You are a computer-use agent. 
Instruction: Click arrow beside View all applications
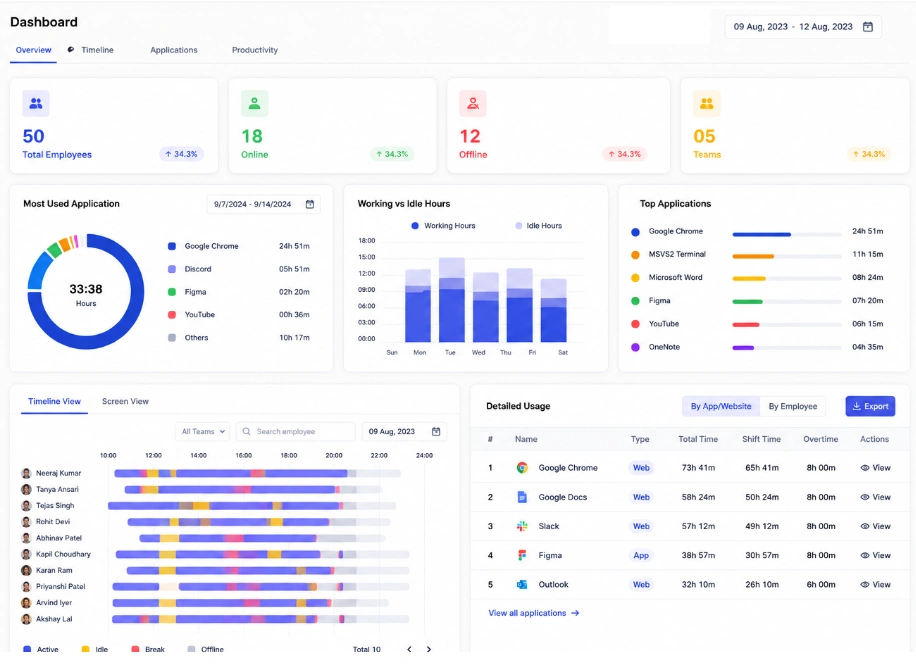pos(575,613)
